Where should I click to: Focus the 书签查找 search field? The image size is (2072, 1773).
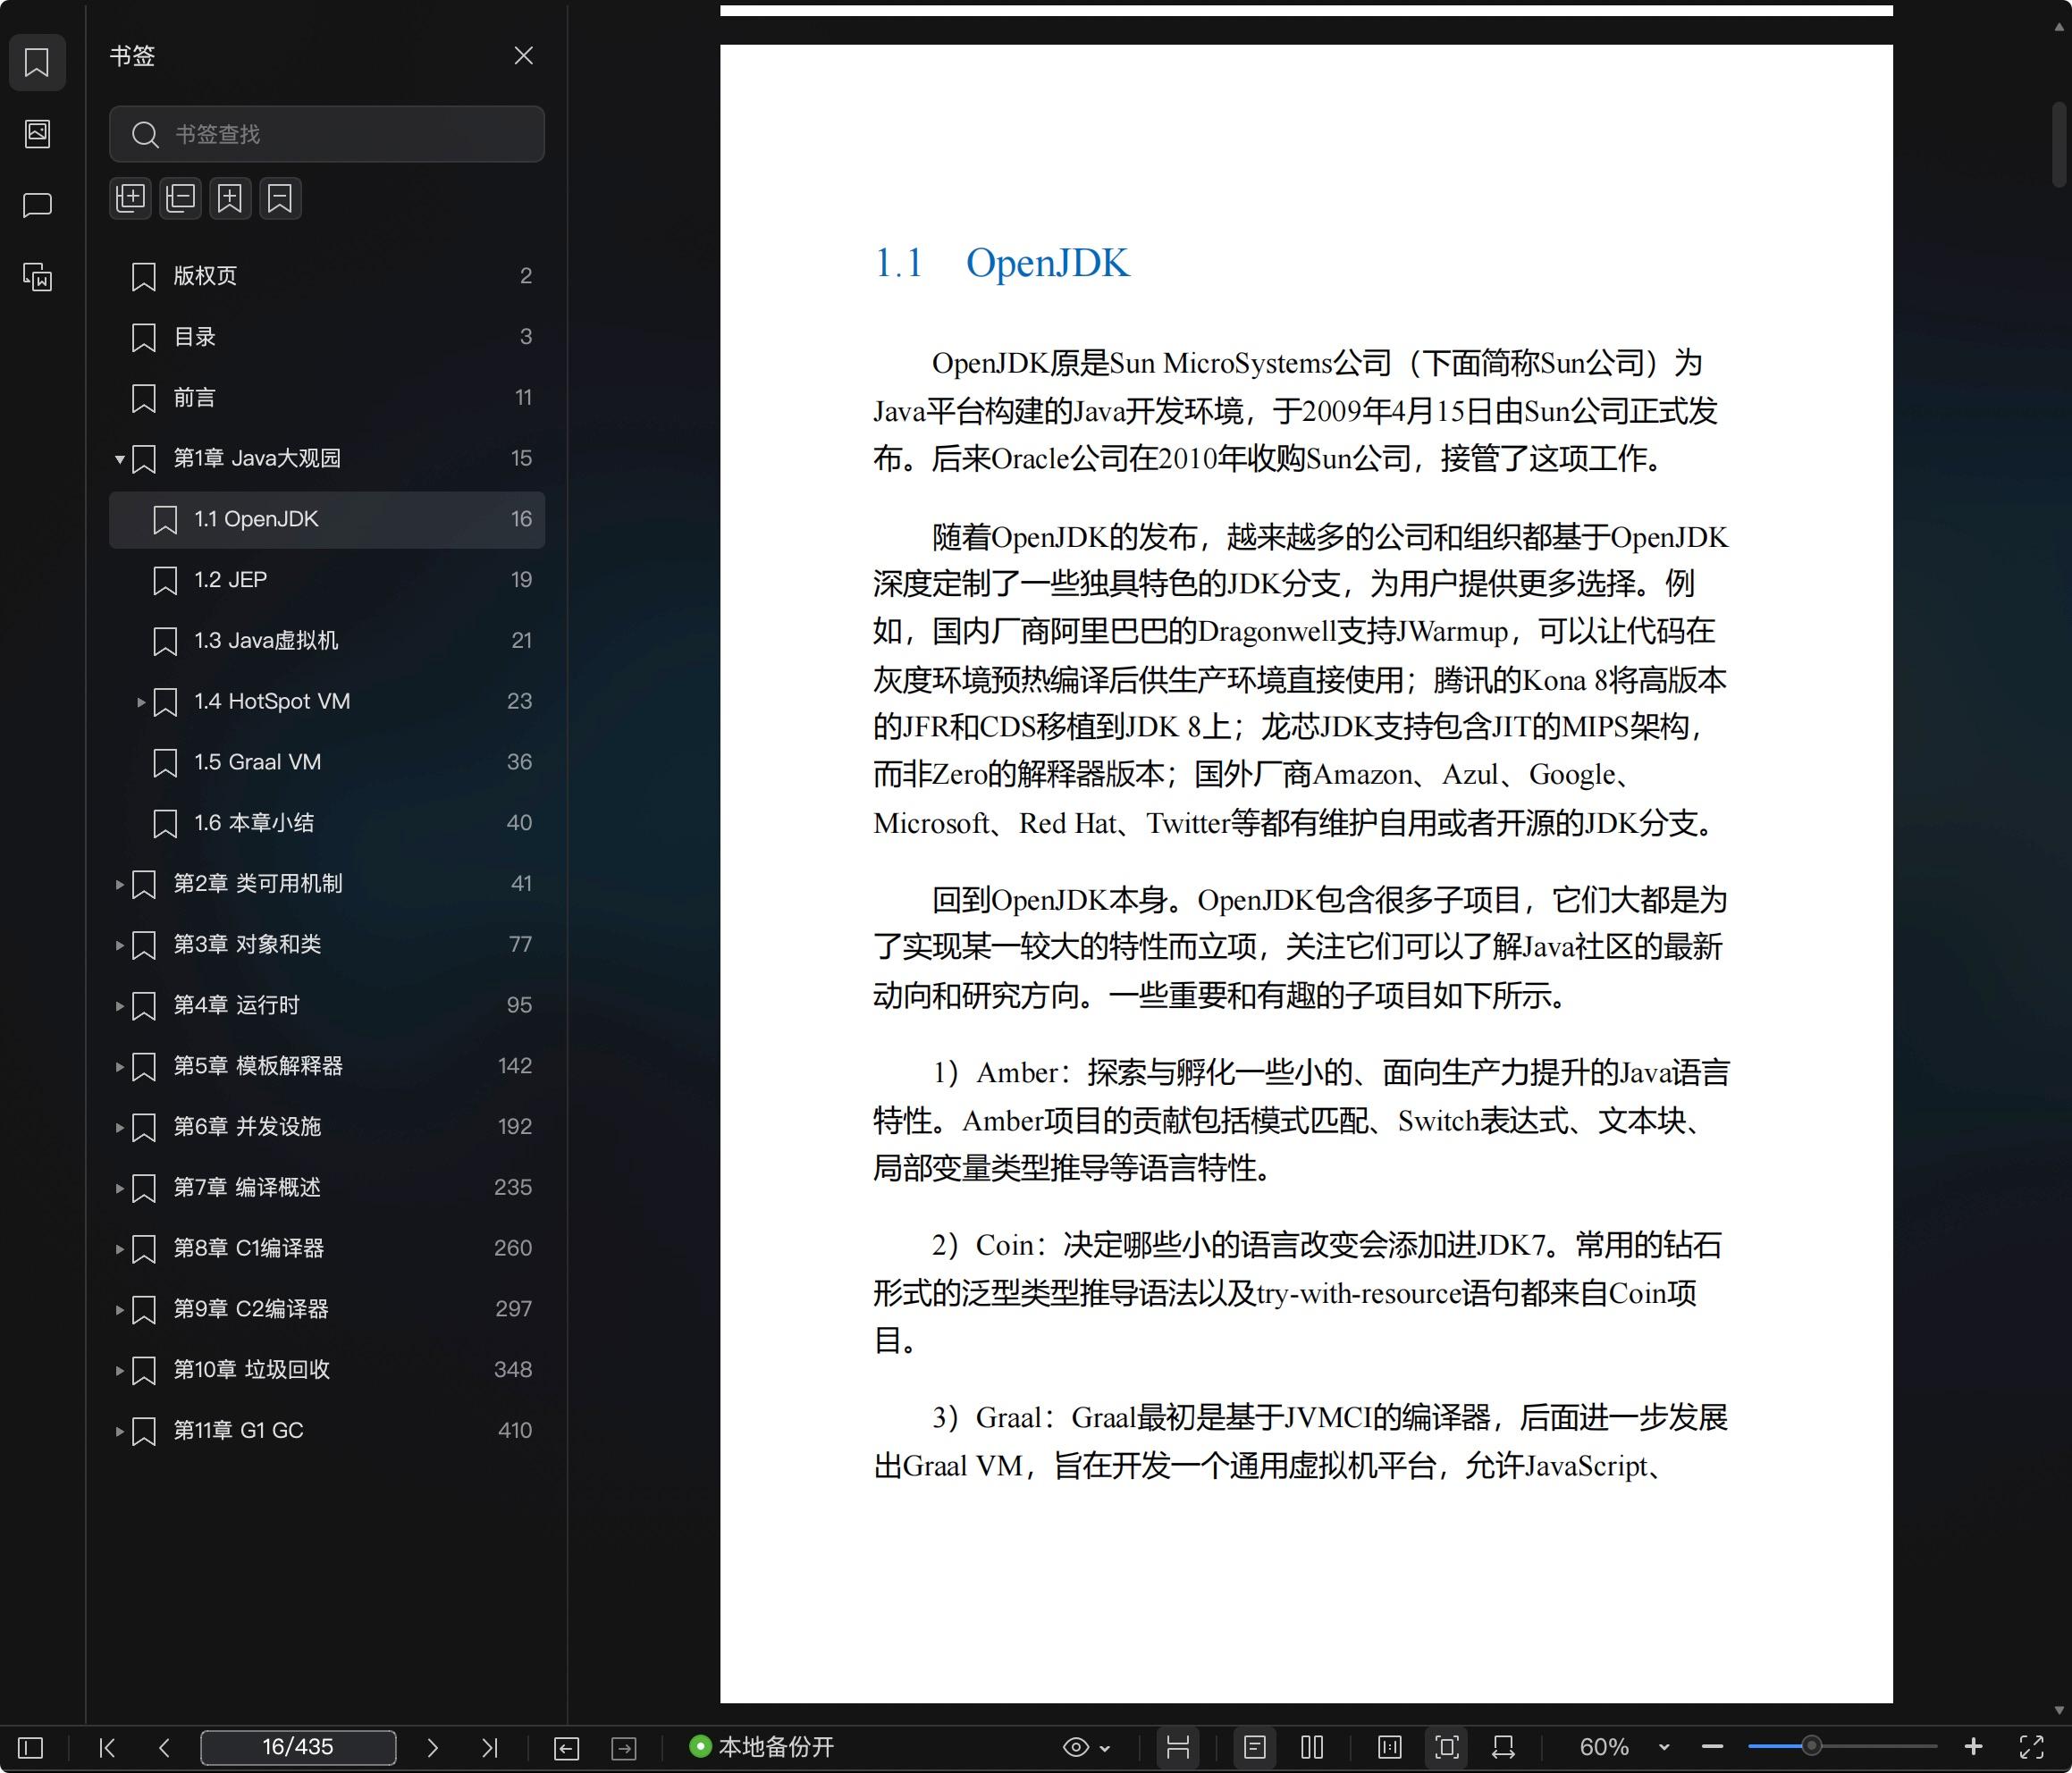pos(327,134)
